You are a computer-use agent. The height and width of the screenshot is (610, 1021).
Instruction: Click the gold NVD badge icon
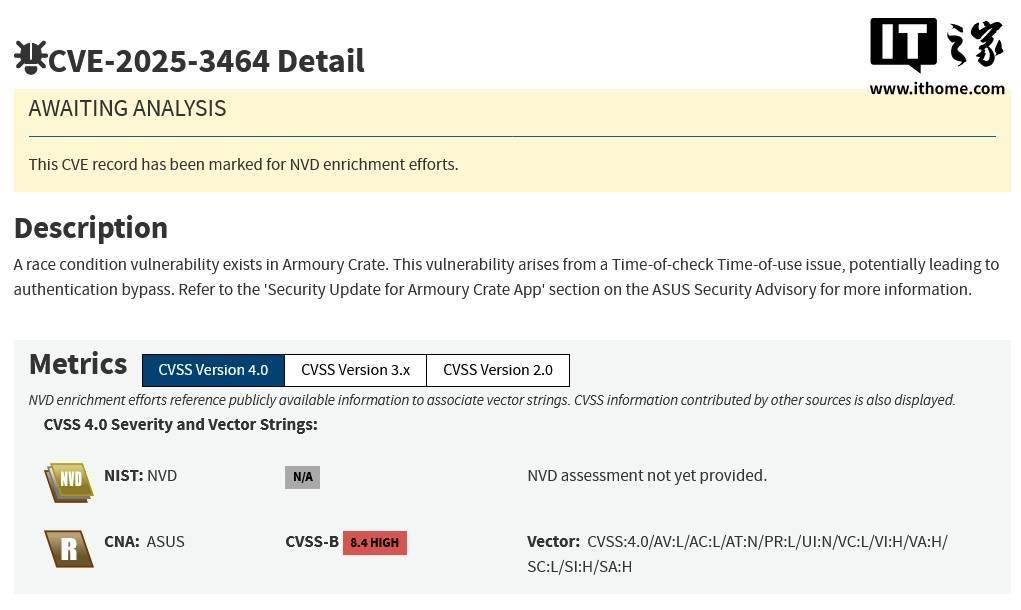(x=69, y=482)
